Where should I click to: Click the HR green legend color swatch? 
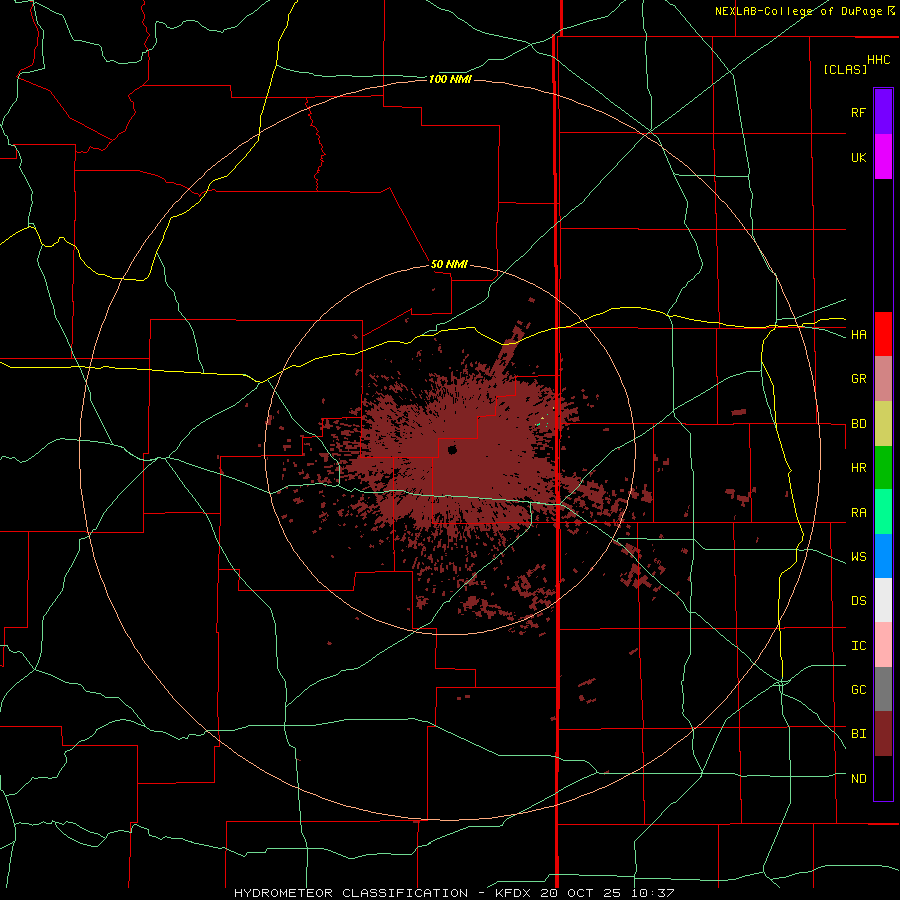[883, 468]
